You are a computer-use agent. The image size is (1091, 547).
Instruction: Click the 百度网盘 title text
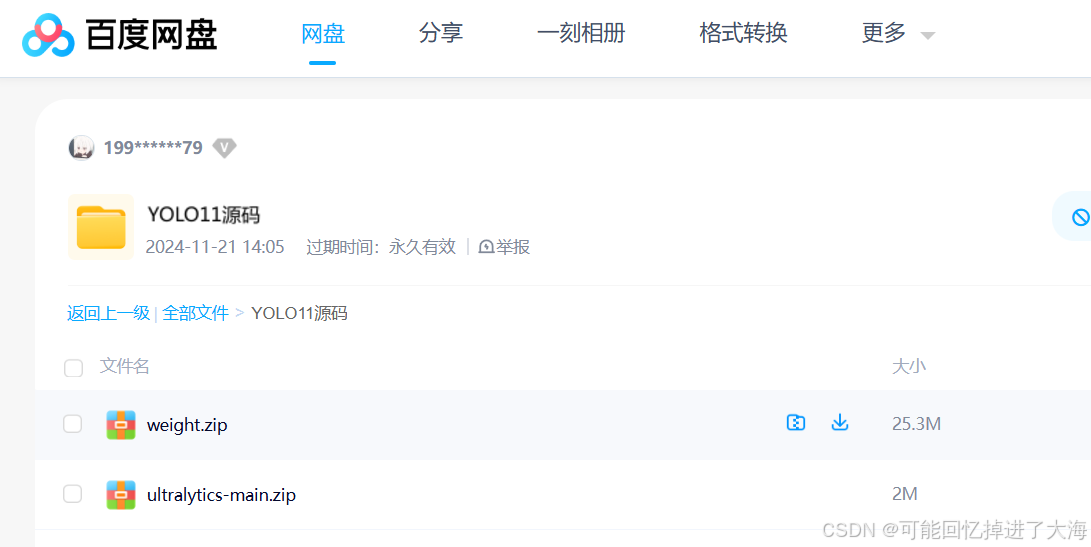pos(151,35)
